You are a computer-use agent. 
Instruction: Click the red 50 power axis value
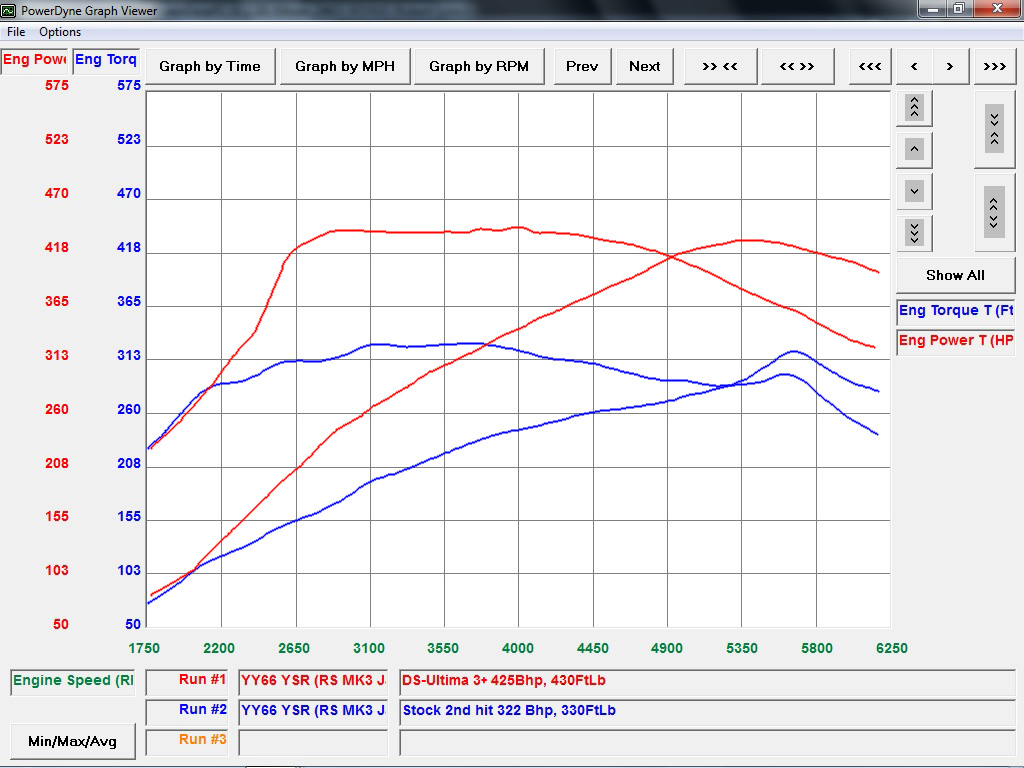pyautogui.click(x=61, y=625)
